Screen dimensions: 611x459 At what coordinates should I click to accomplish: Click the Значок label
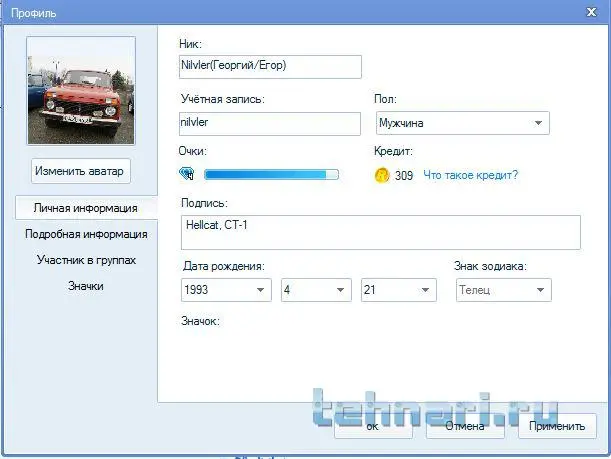click(200, 321)
